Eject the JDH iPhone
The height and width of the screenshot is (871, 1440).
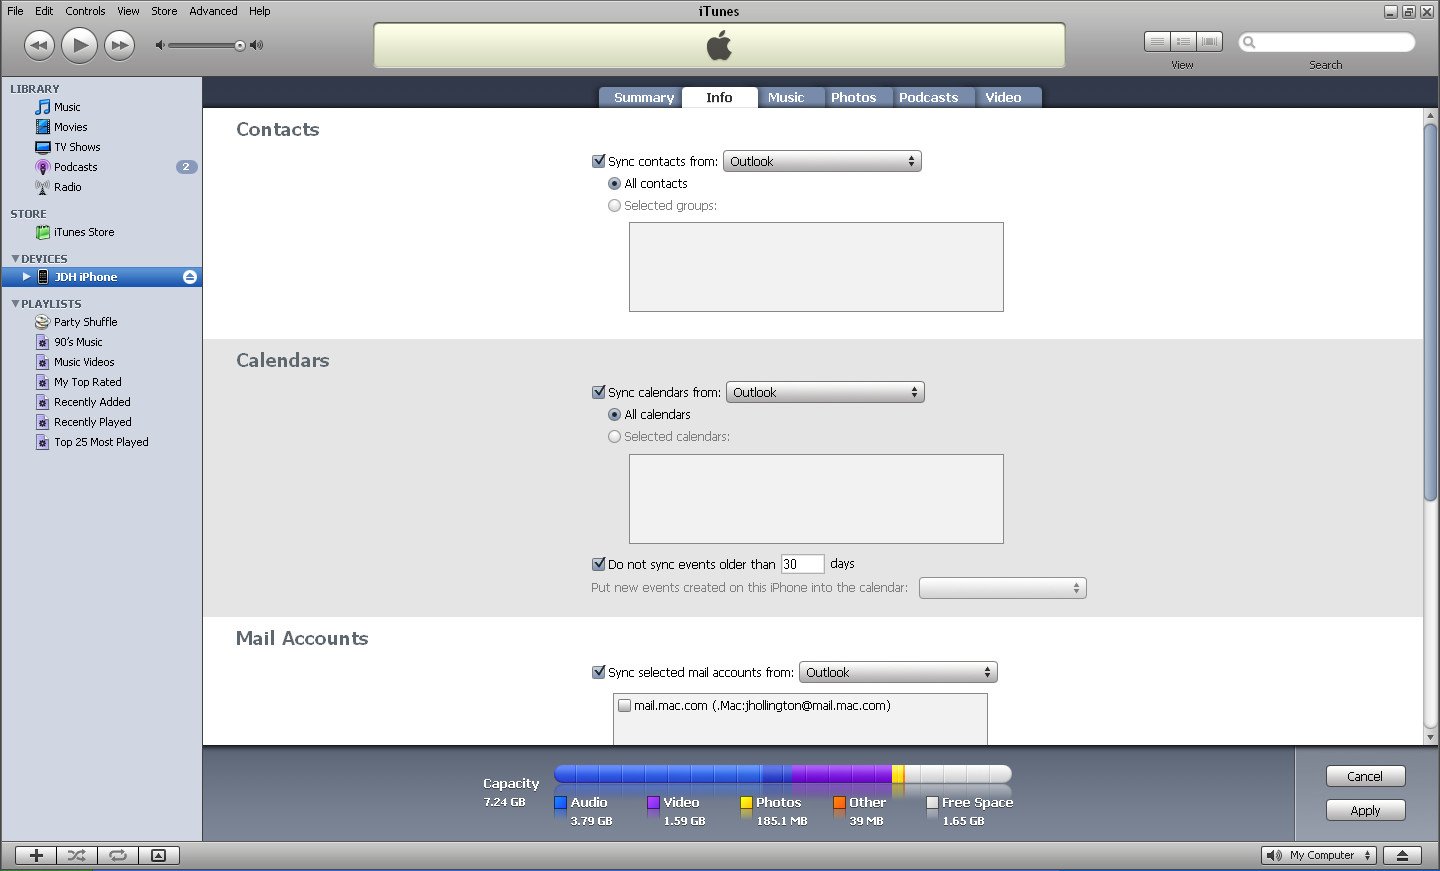tap(190, 277)
